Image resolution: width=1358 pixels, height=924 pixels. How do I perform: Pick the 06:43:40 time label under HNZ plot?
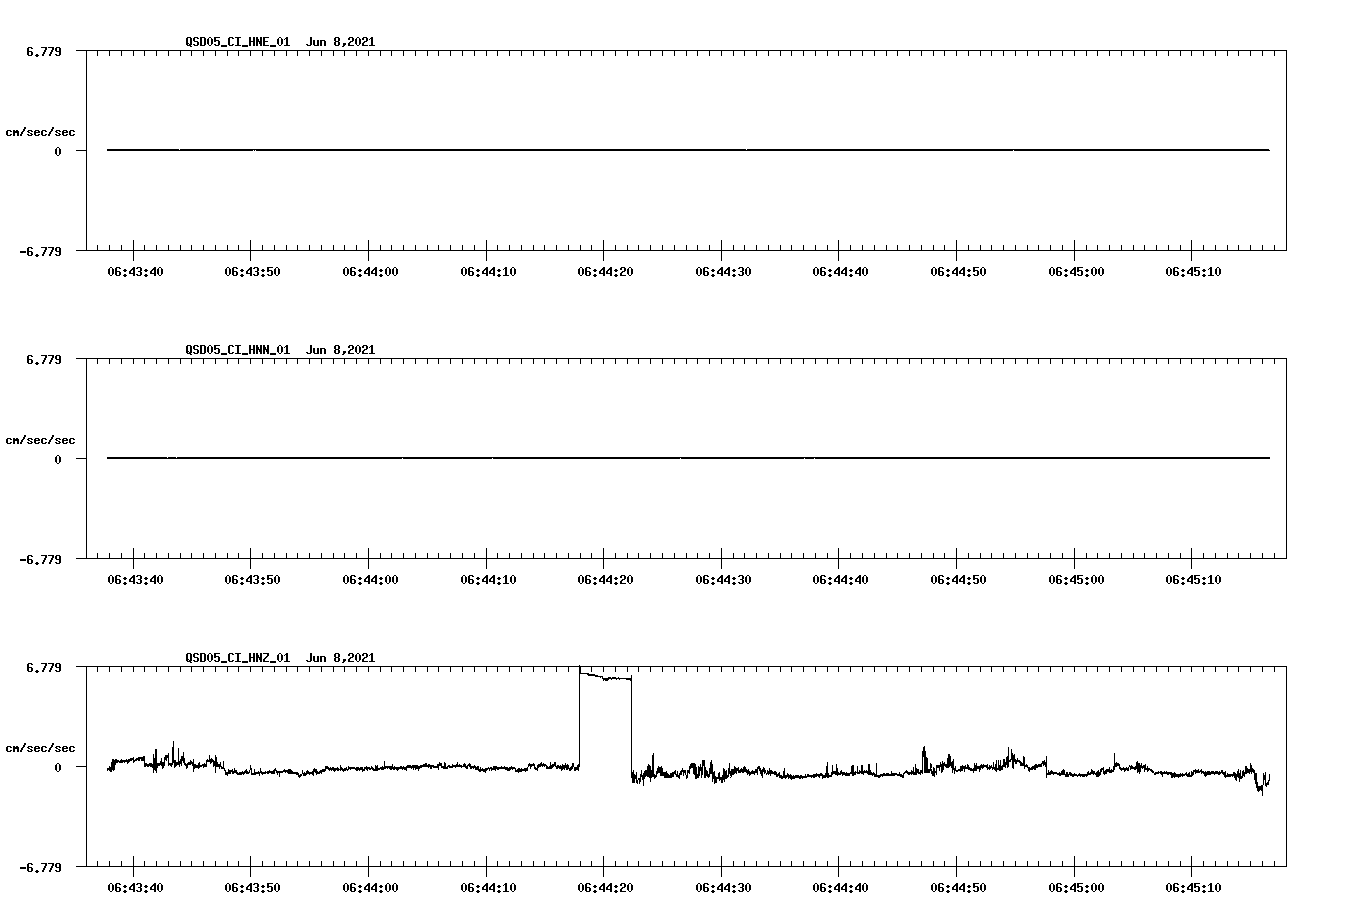pos(135,888)
